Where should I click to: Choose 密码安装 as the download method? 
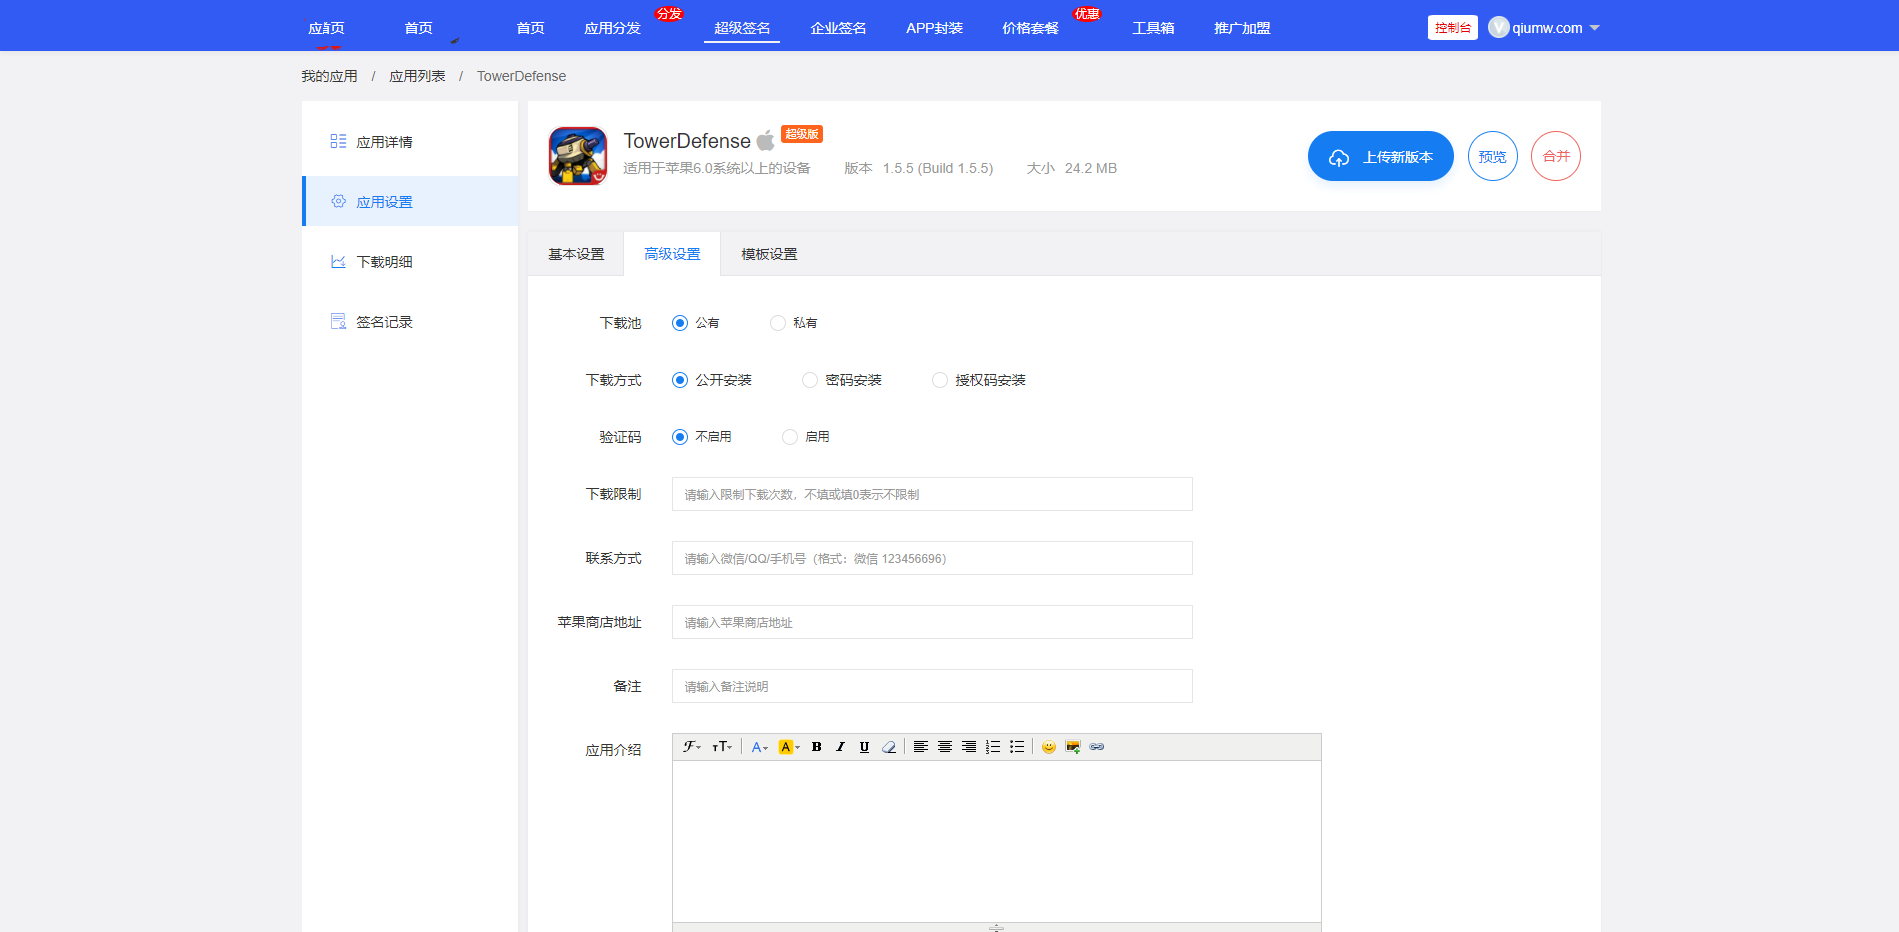810,380
